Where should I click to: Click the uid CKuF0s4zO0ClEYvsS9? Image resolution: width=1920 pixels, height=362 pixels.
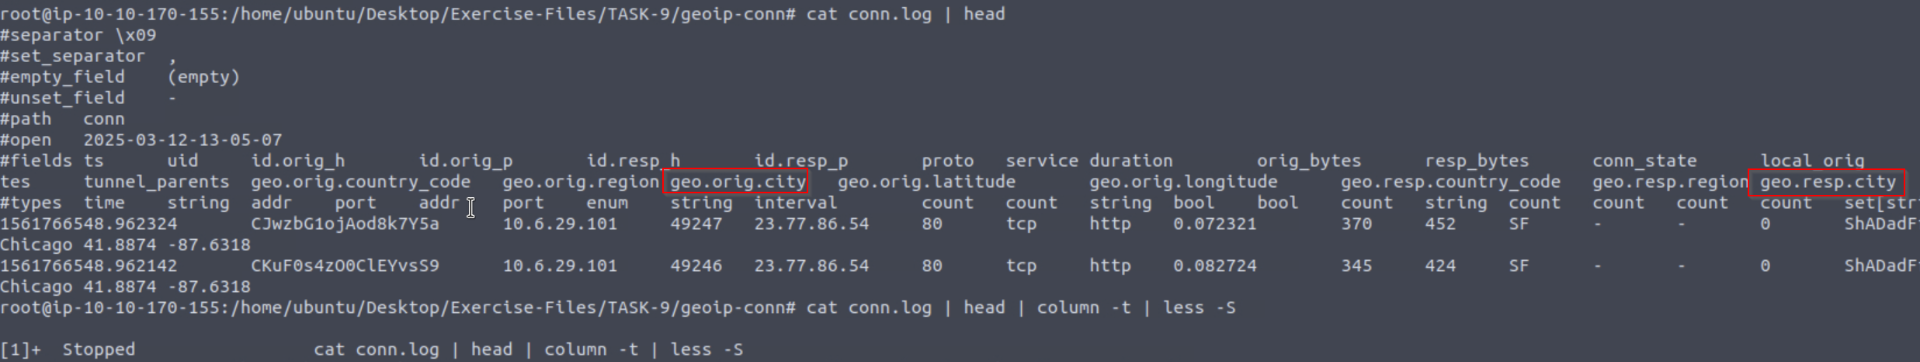[345, 266]
